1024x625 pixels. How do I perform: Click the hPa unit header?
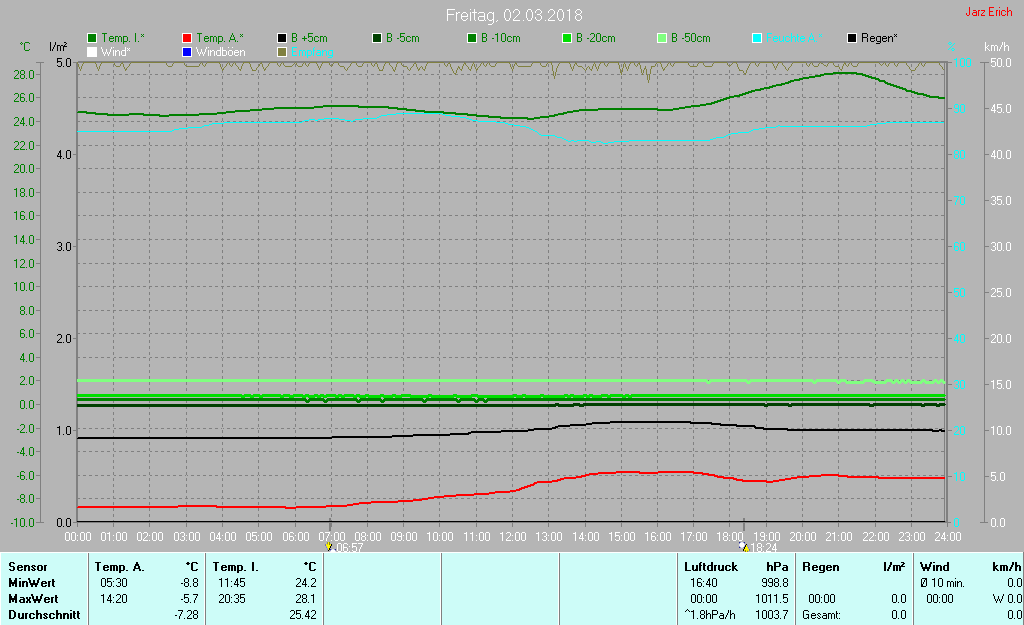point(777,567)
